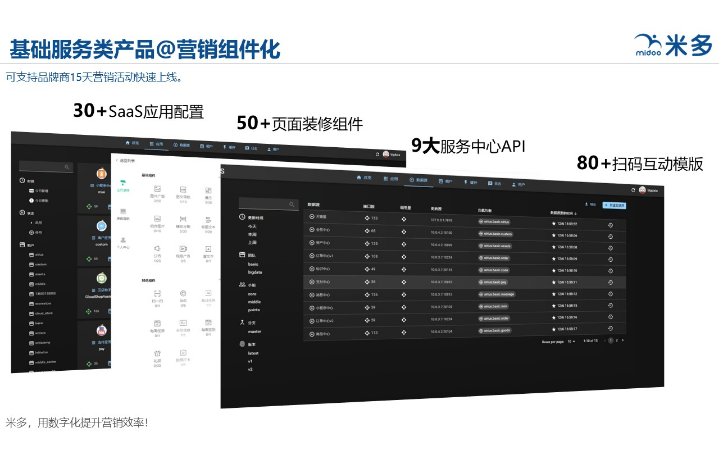Open the second top navigation tab in the front window

[x=391, y=179]
